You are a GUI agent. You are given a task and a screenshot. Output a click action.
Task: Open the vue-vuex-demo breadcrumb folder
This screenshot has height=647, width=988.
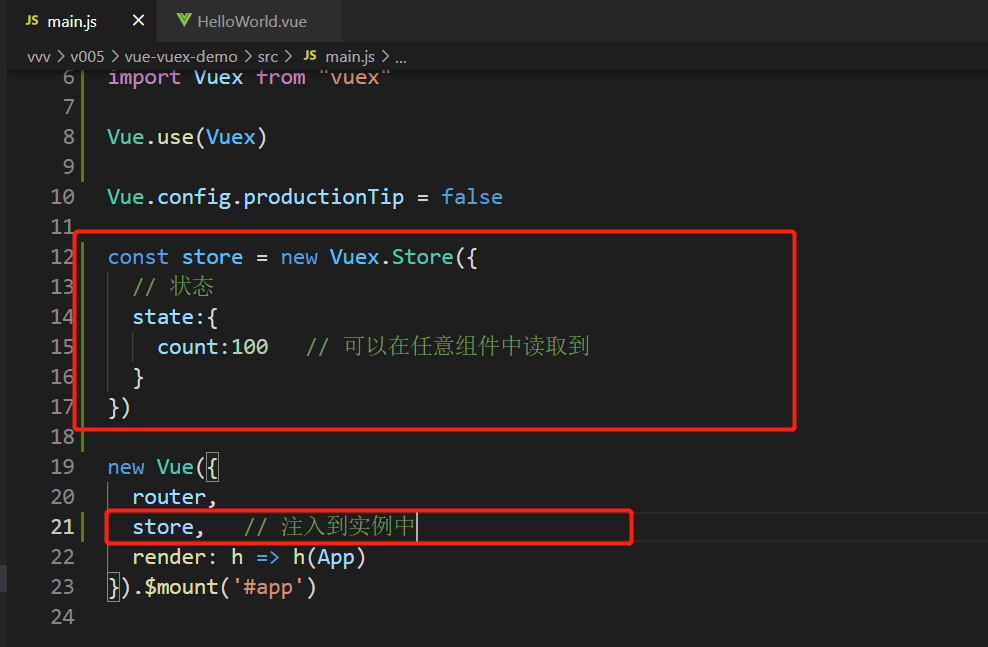(181, 57)
